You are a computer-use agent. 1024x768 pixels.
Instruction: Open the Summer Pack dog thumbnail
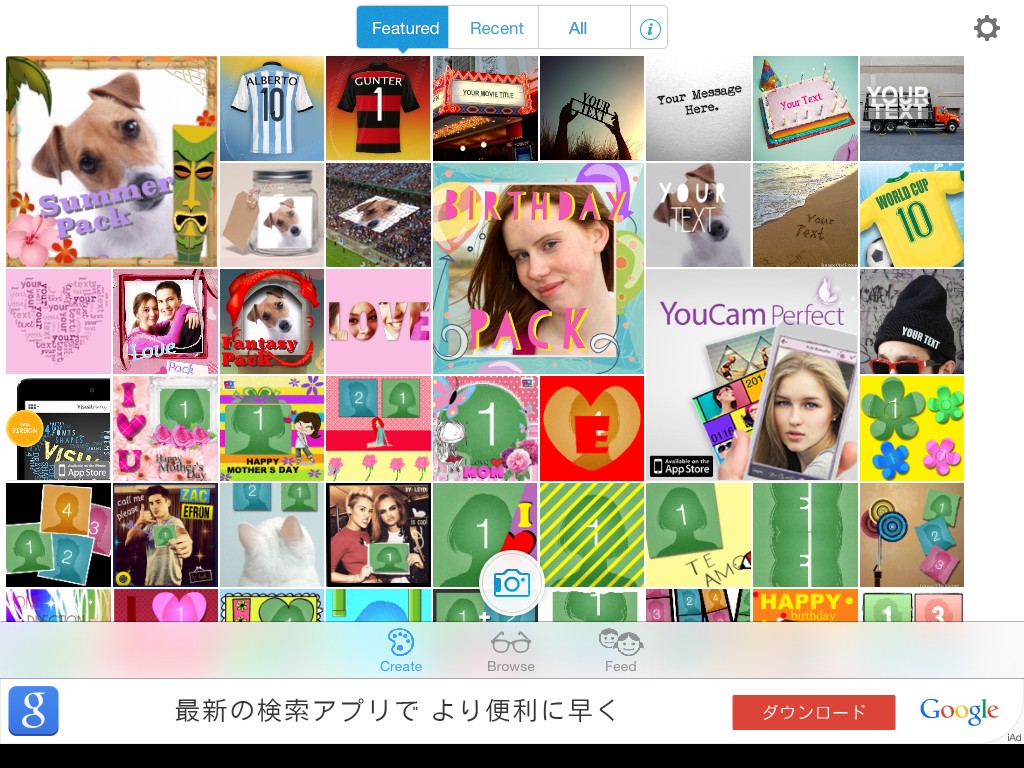point(112,161)
